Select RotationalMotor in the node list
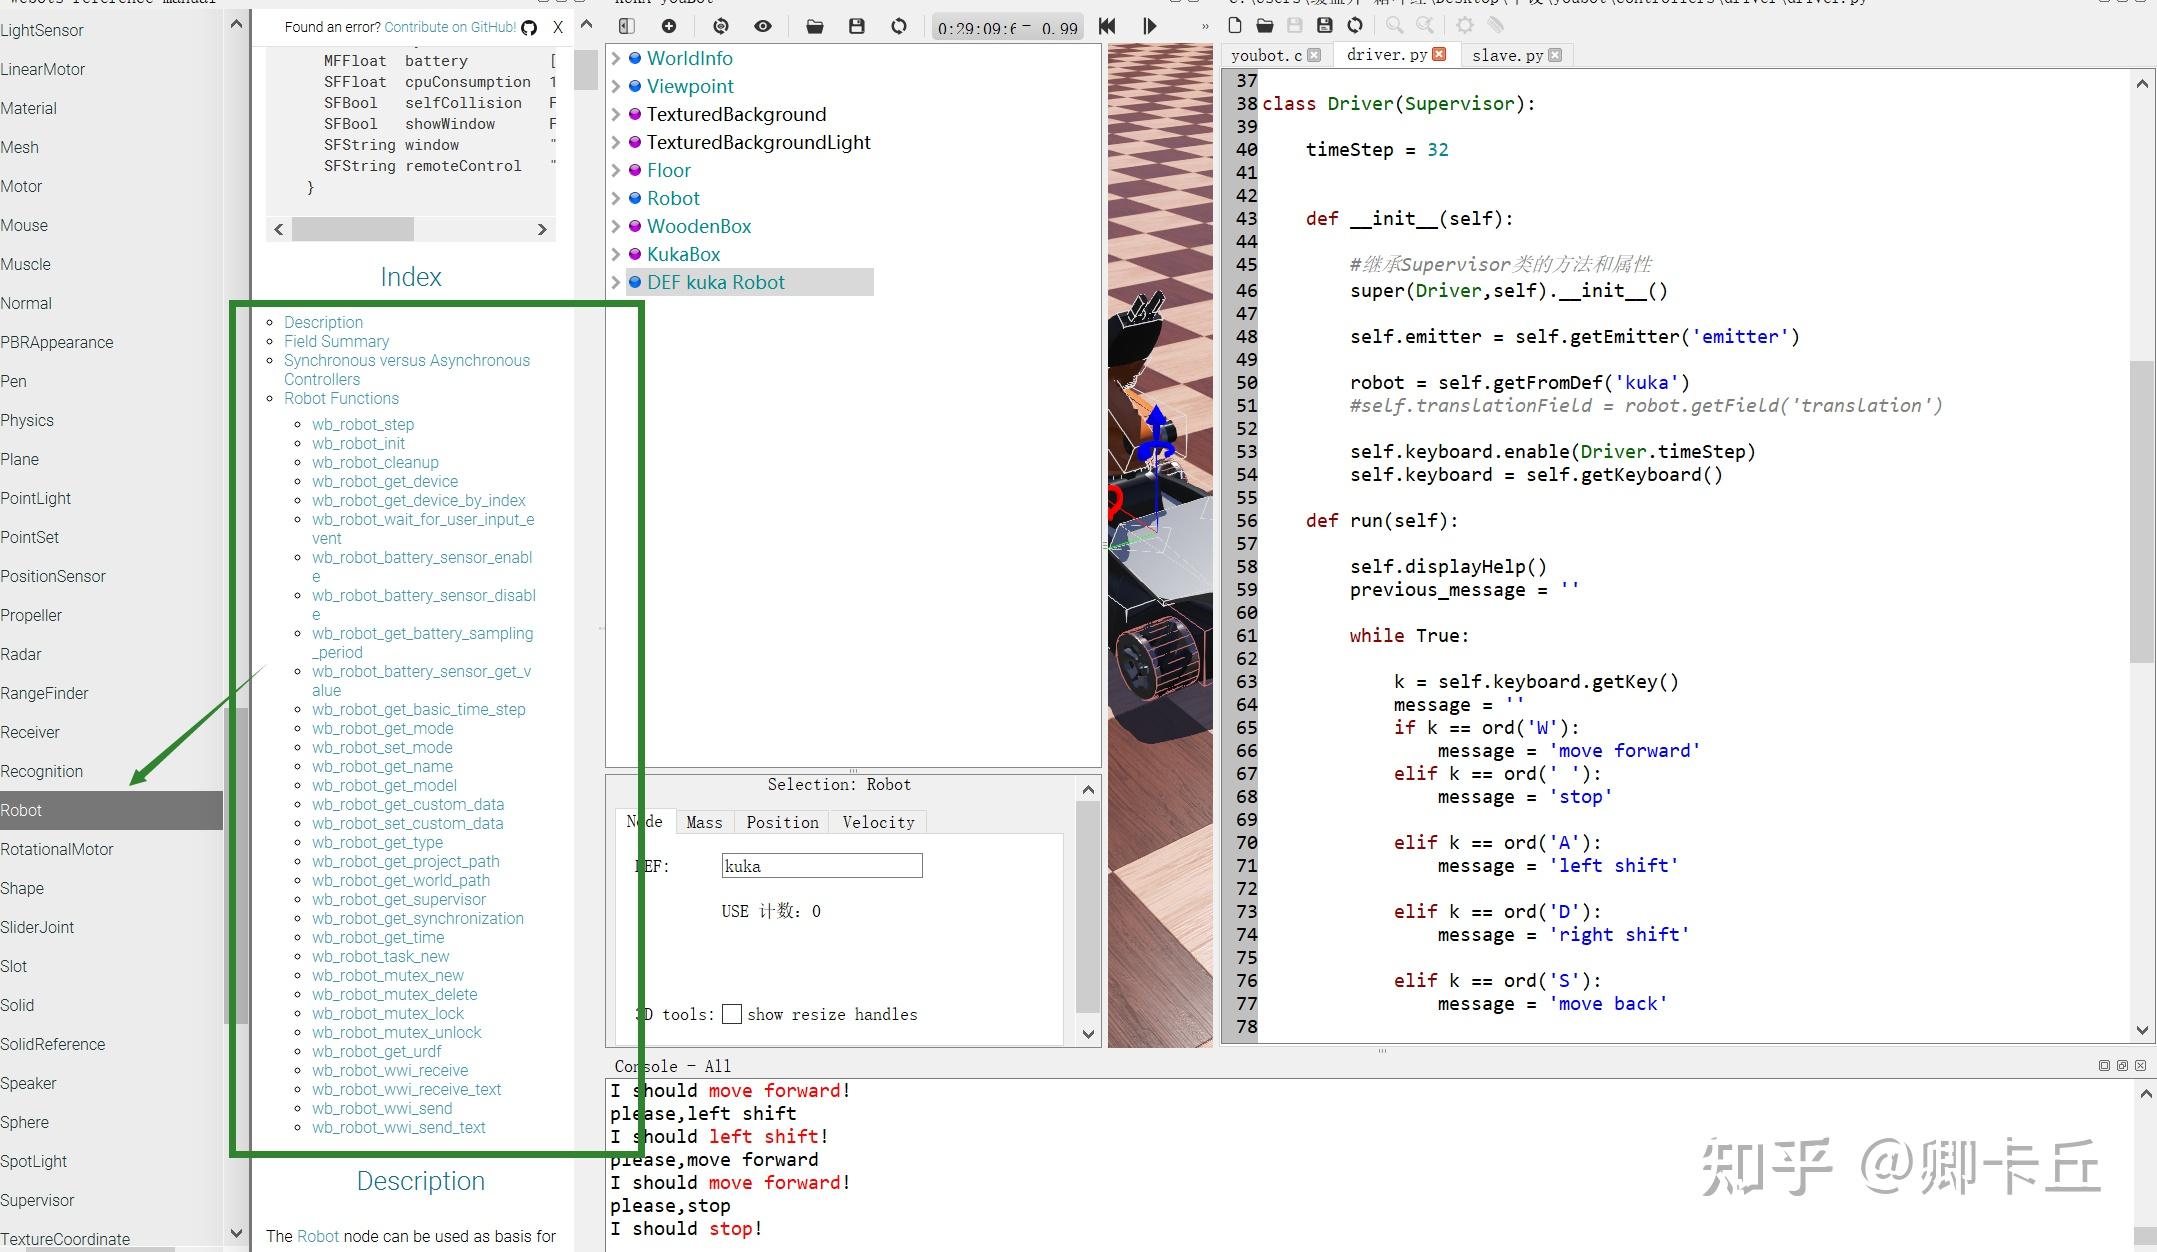 [x=57, y=849]
